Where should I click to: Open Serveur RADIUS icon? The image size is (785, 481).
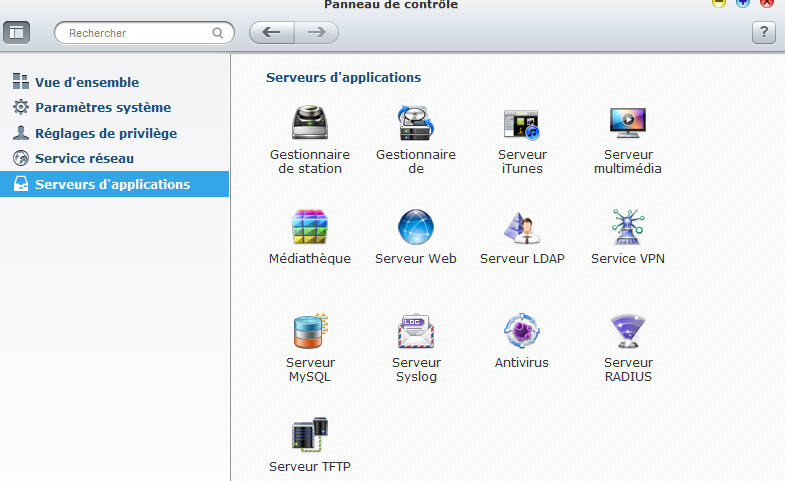628,331
